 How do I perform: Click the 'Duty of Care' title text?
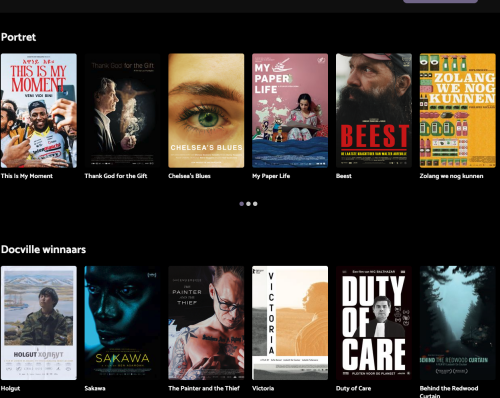click(x=353, y=388)
